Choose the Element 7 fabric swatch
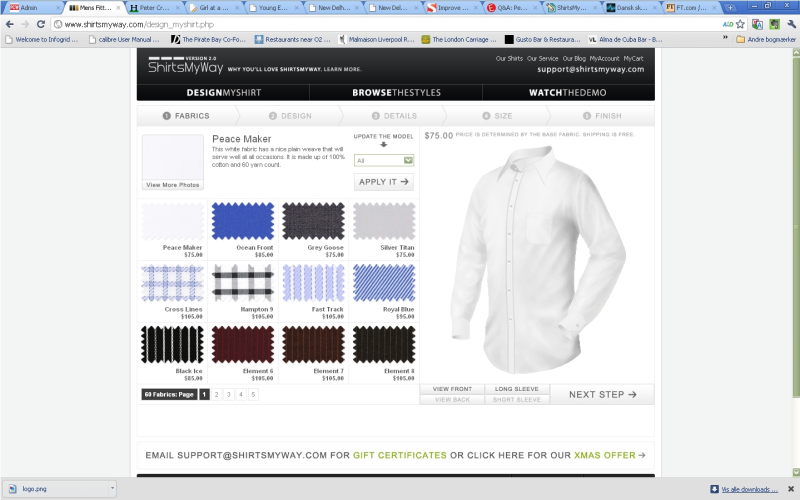The width and height of the screenshot is (800, 500). 313,345
